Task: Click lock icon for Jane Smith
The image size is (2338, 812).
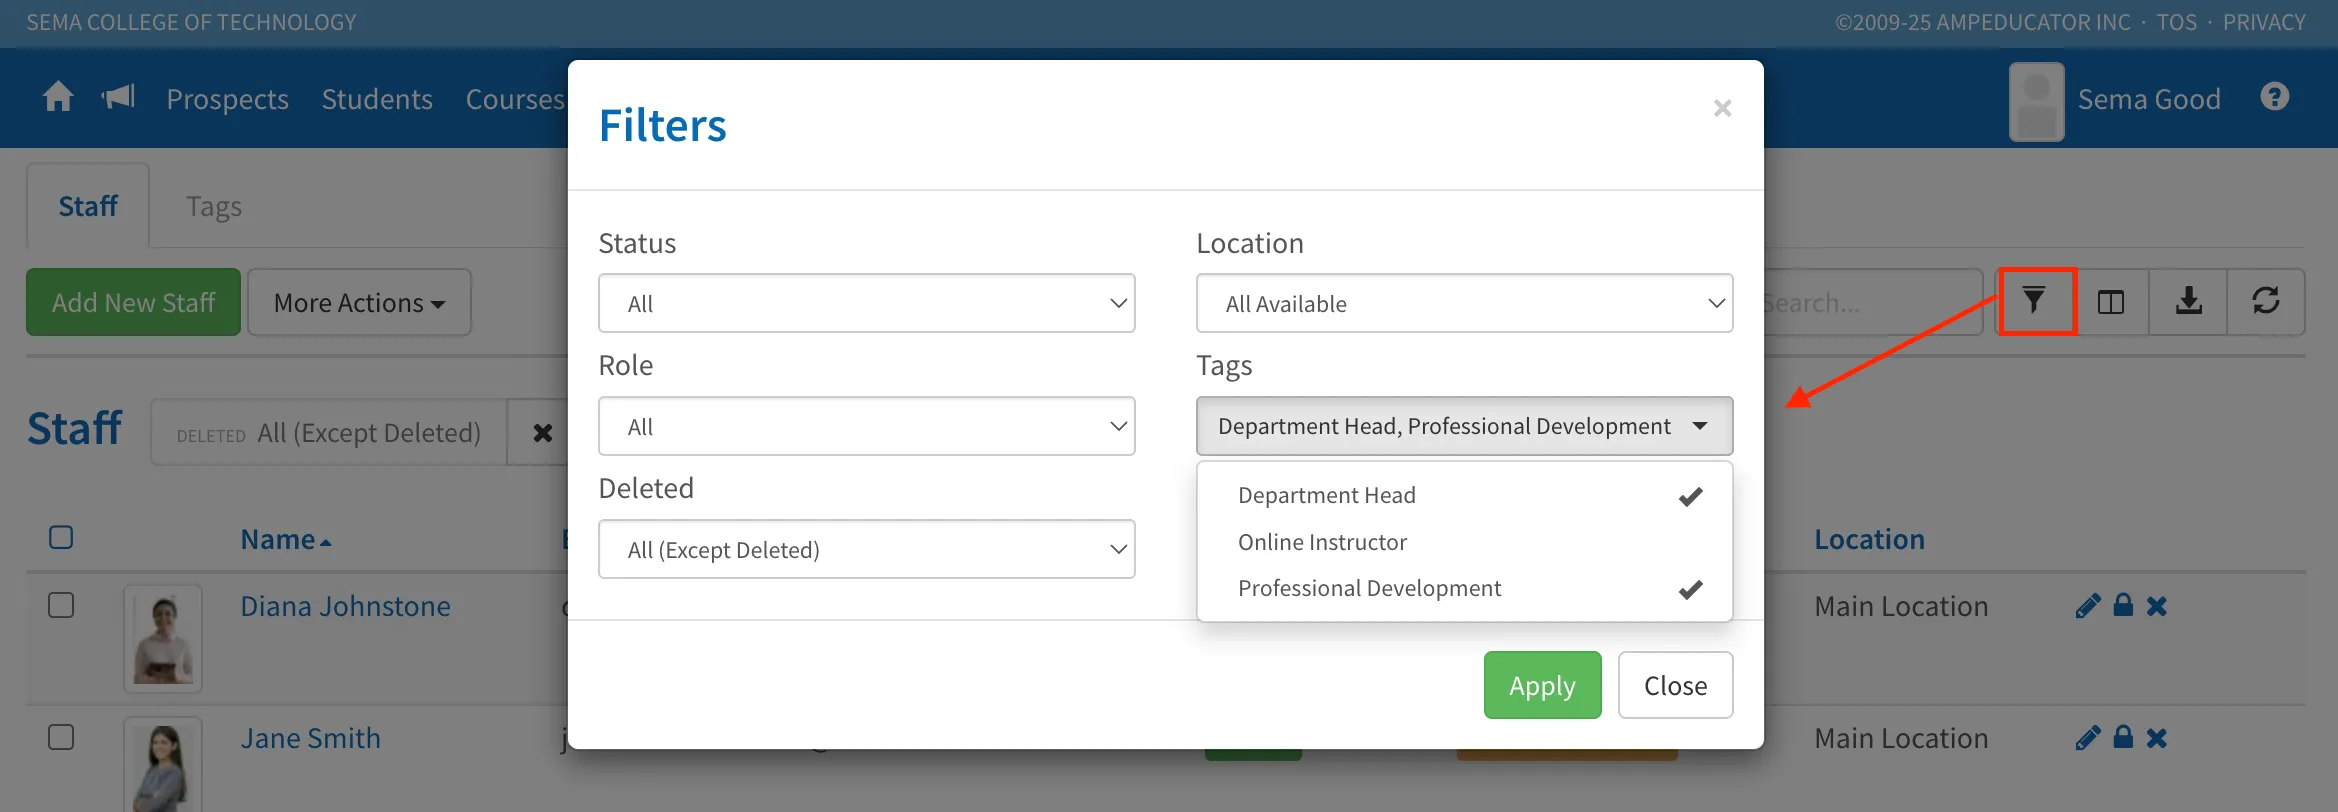Action: [x=2123, y=737]
